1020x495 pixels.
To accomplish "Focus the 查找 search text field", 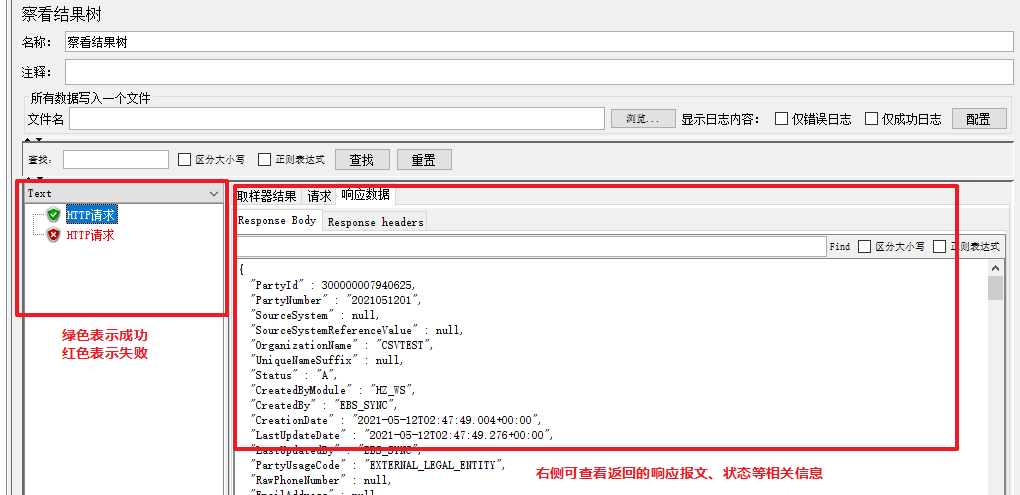I will click(116, 159).
